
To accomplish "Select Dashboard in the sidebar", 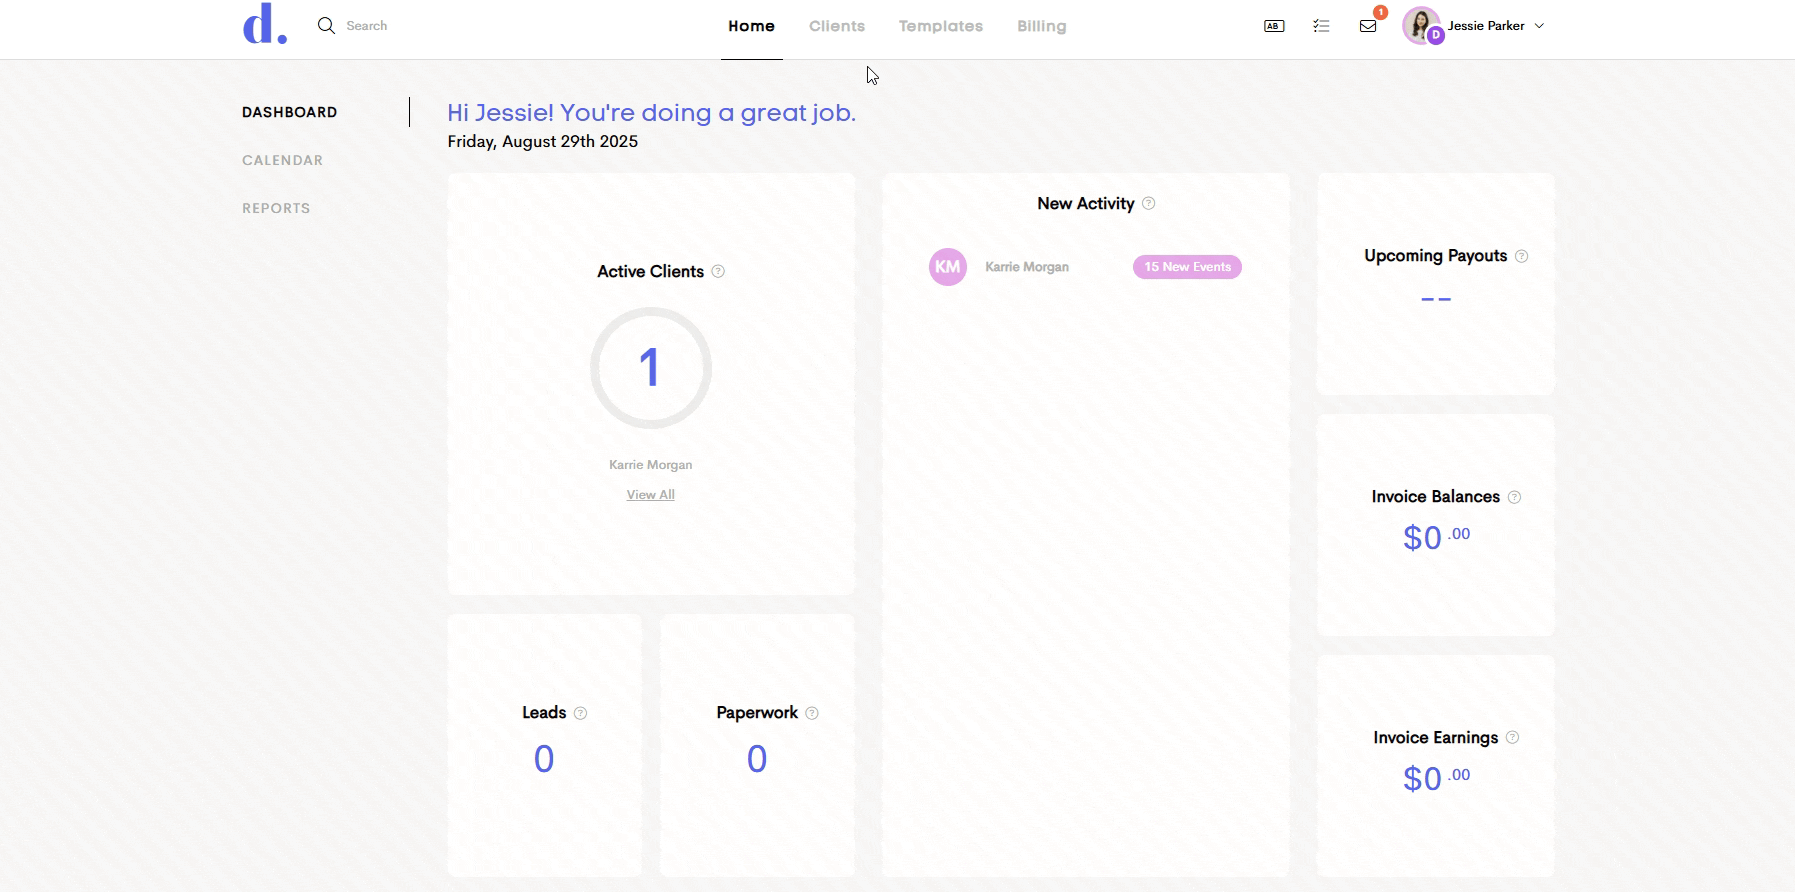I will 290,112.
